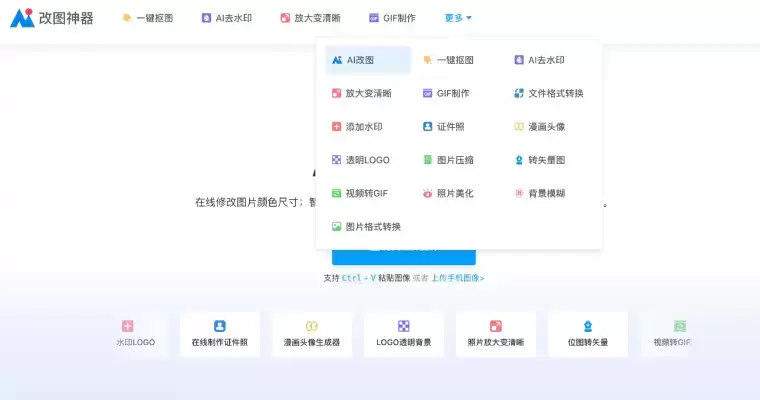760x400 pixels.
Task: Click the 透明LOGO text in dropdown
Action: (367, 160)
